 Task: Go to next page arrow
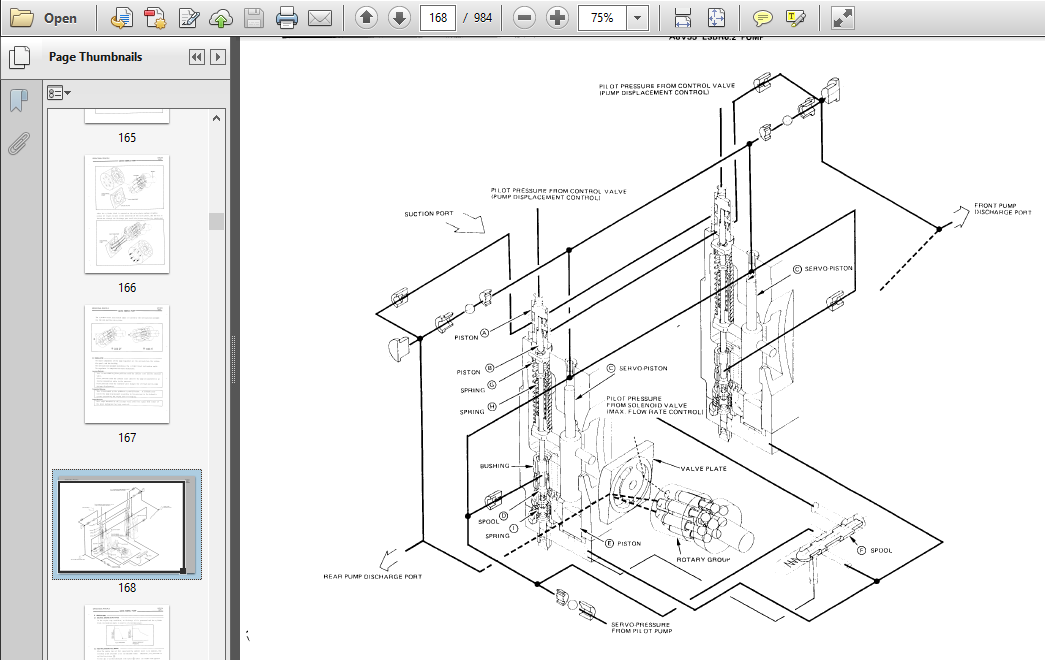(x=399, y=18)
